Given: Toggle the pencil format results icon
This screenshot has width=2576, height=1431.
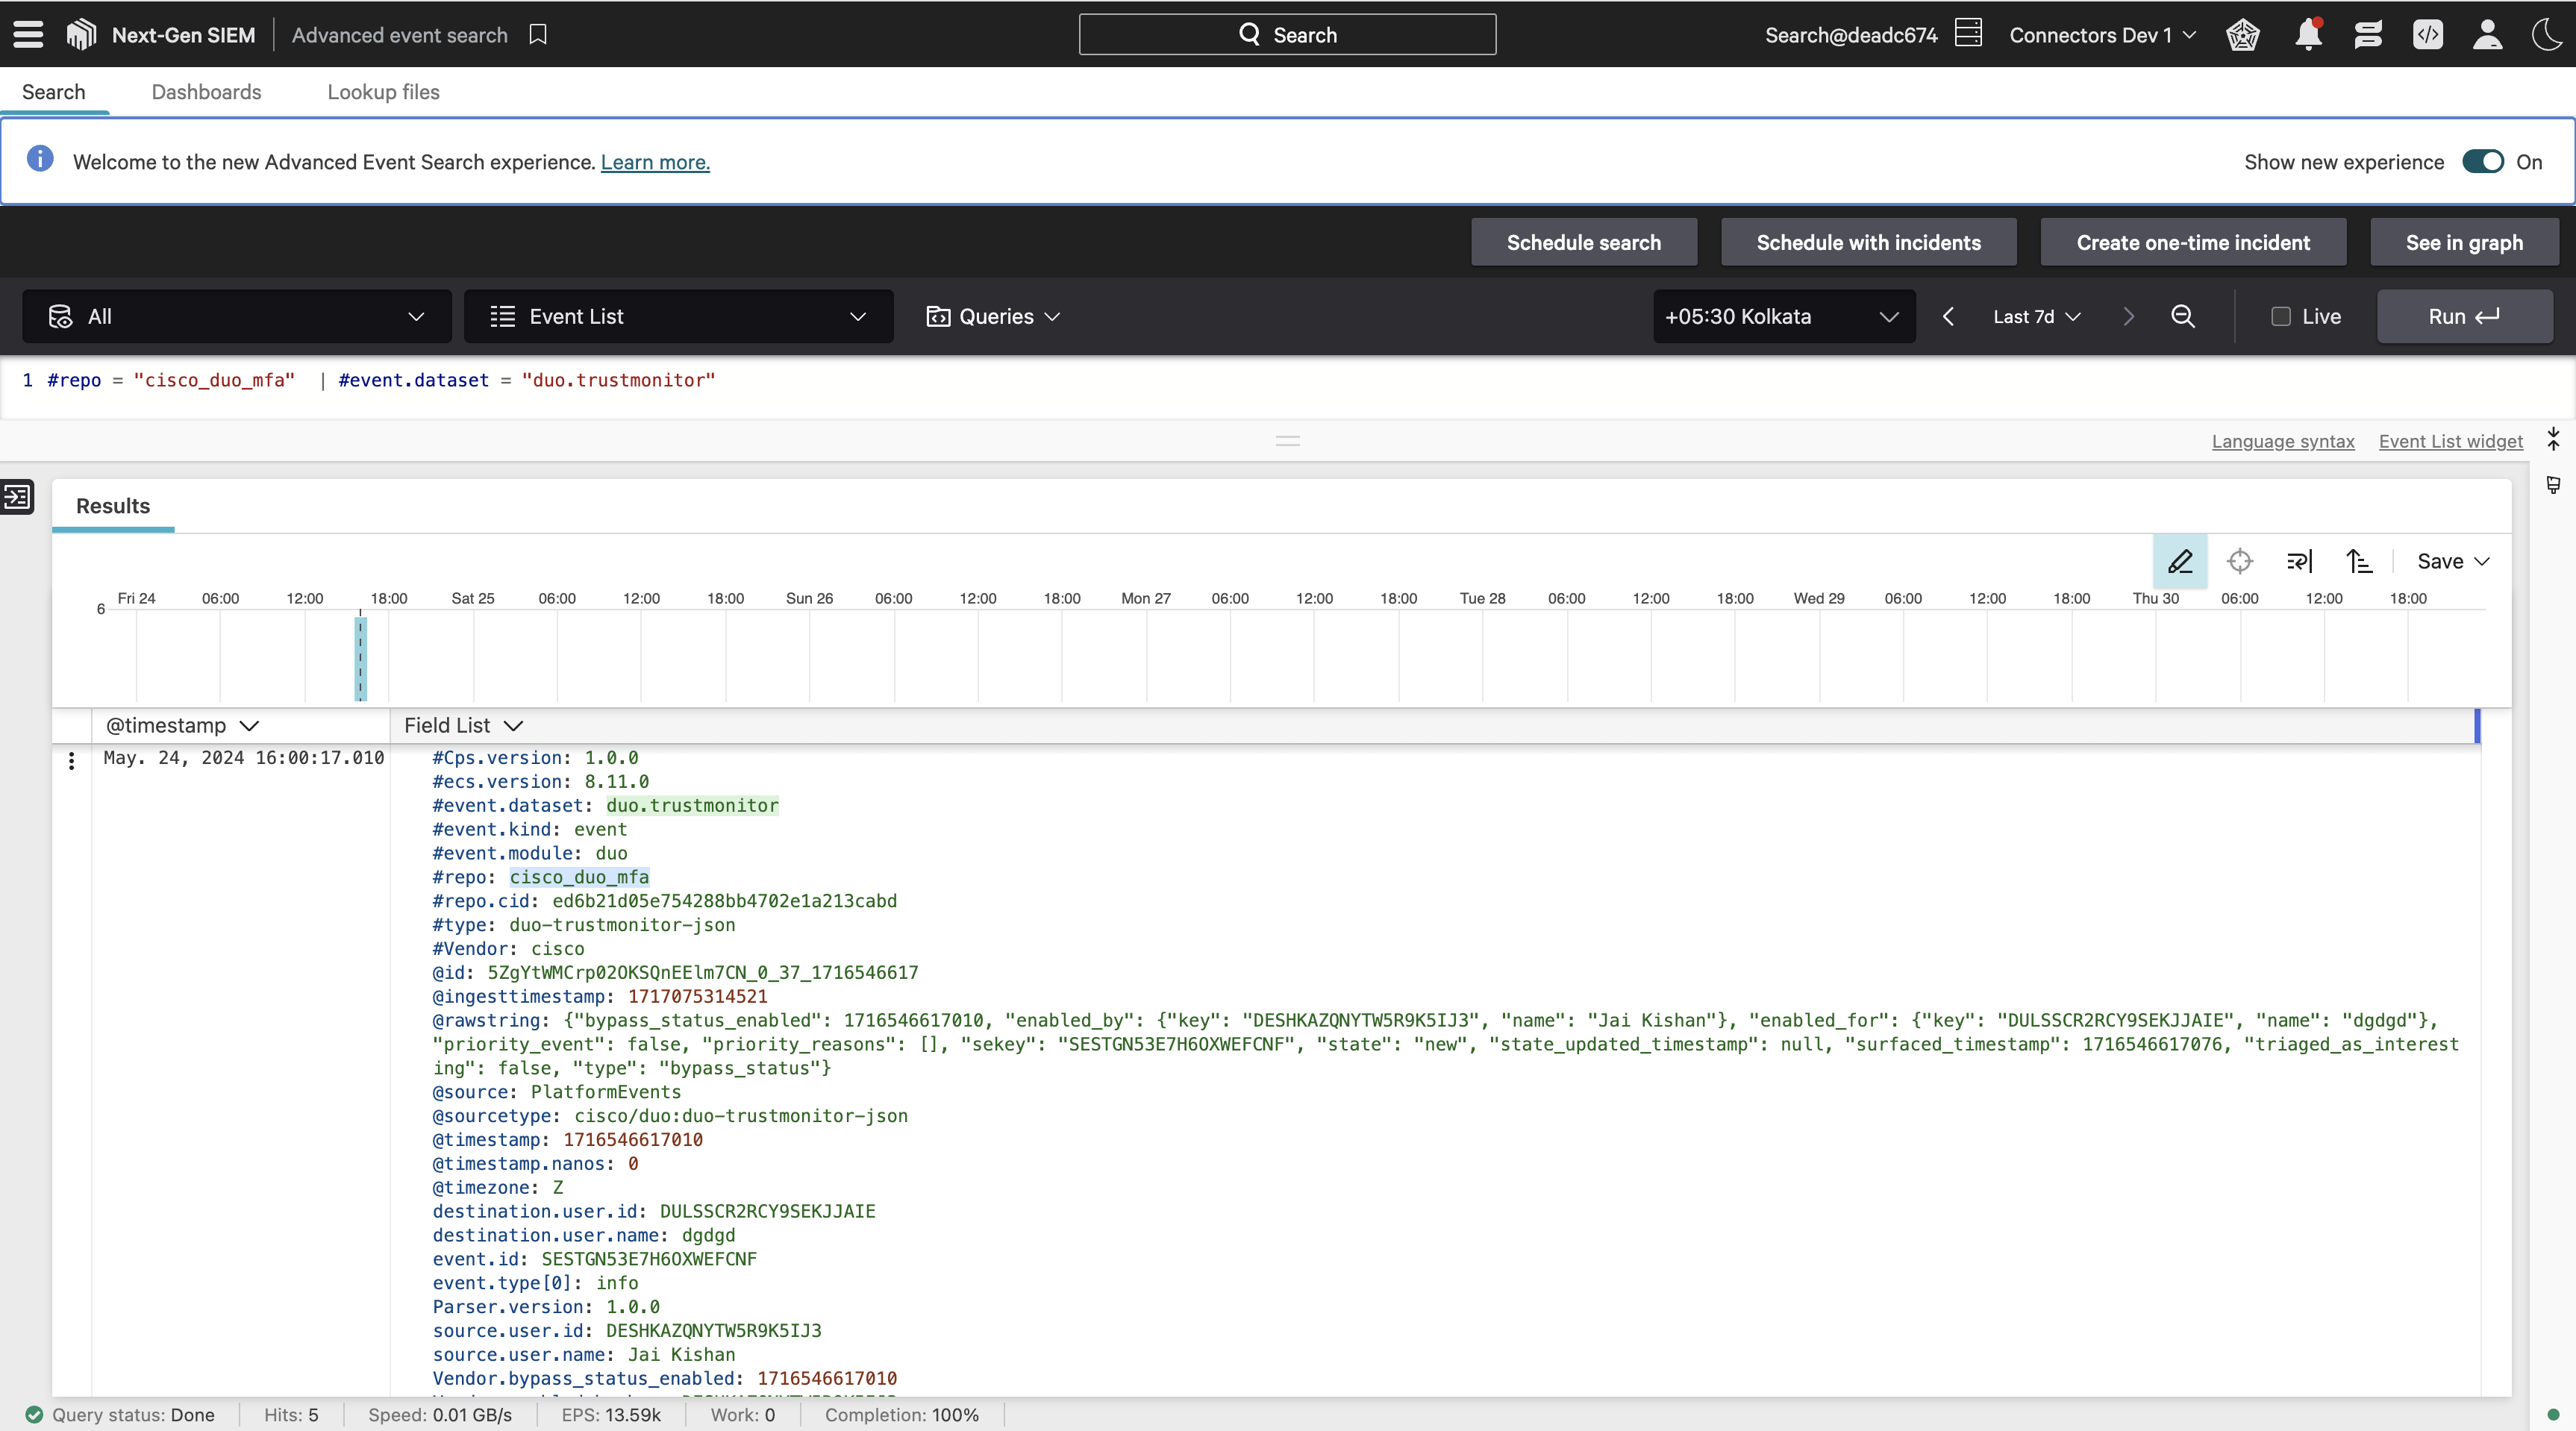Looking at the screenshot, I should coord(2180,561).
